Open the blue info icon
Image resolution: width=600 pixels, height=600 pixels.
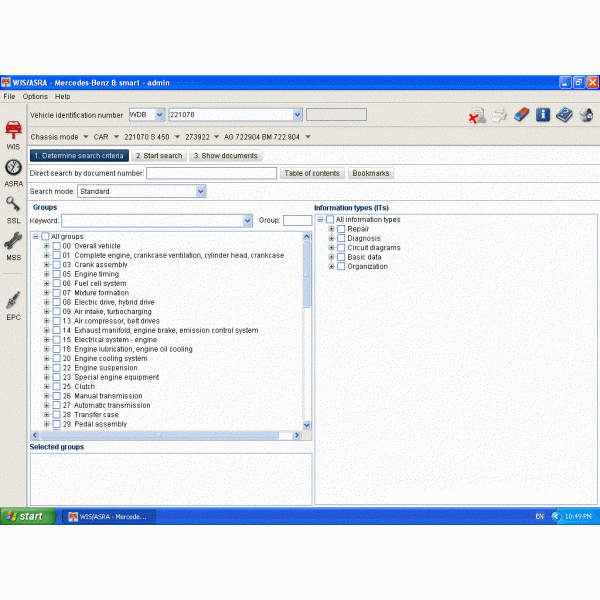point(543,114)
